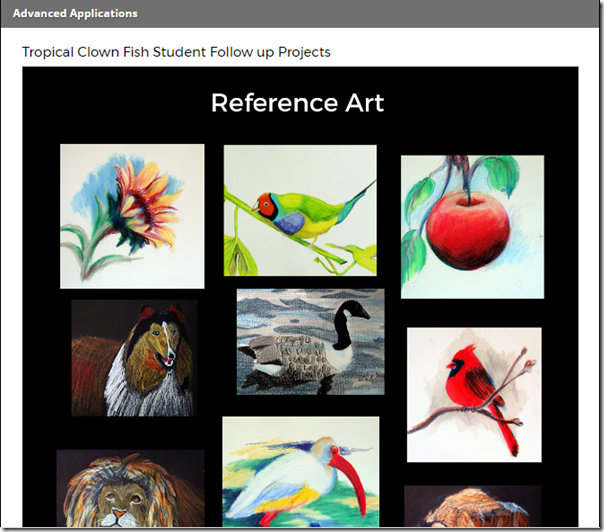Image resolution: width=604 pixels, height=532 pixels.
Task: Click the Tropical Clown Fish Student Follow up Projects title
Action: (176, 52)
